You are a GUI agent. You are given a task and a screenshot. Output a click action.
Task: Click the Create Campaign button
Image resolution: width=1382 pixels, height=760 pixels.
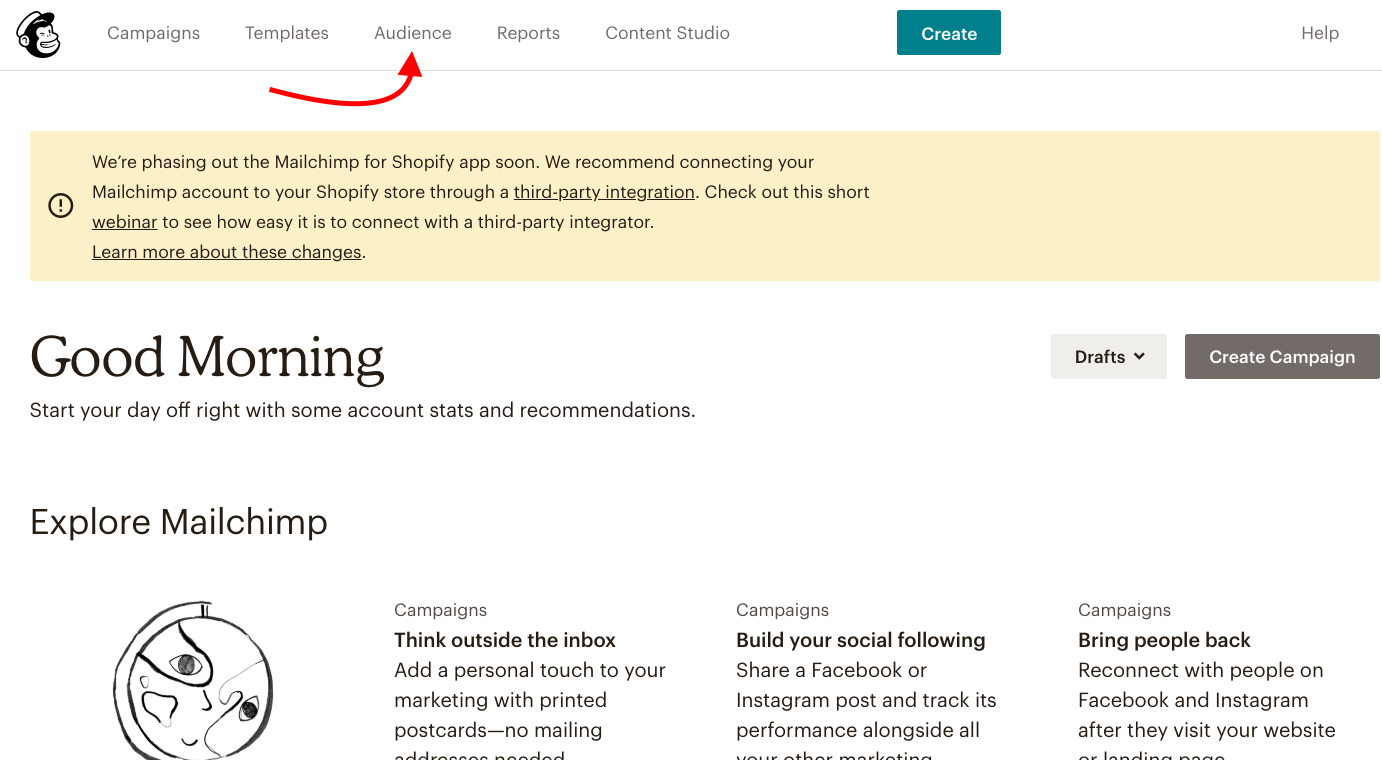coord(1282,357)
